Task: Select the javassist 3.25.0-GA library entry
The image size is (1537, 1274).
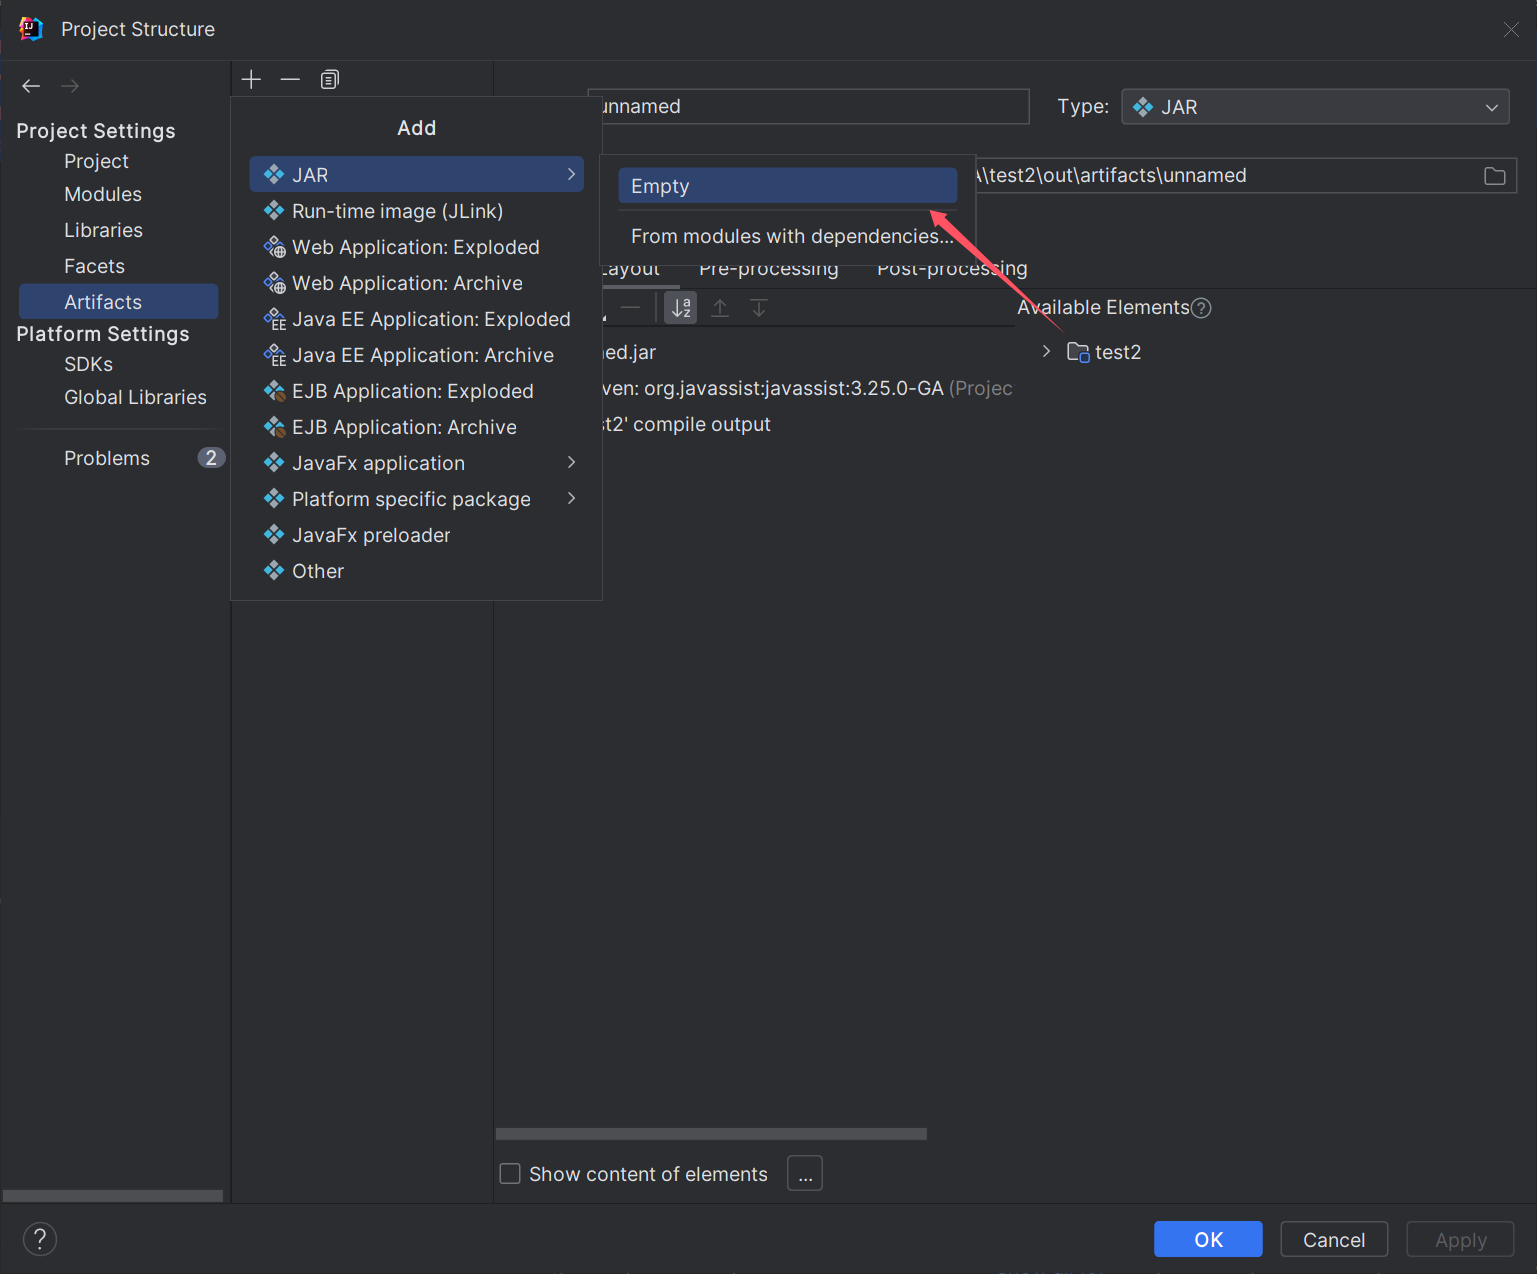Action: (x=808, y=388)
